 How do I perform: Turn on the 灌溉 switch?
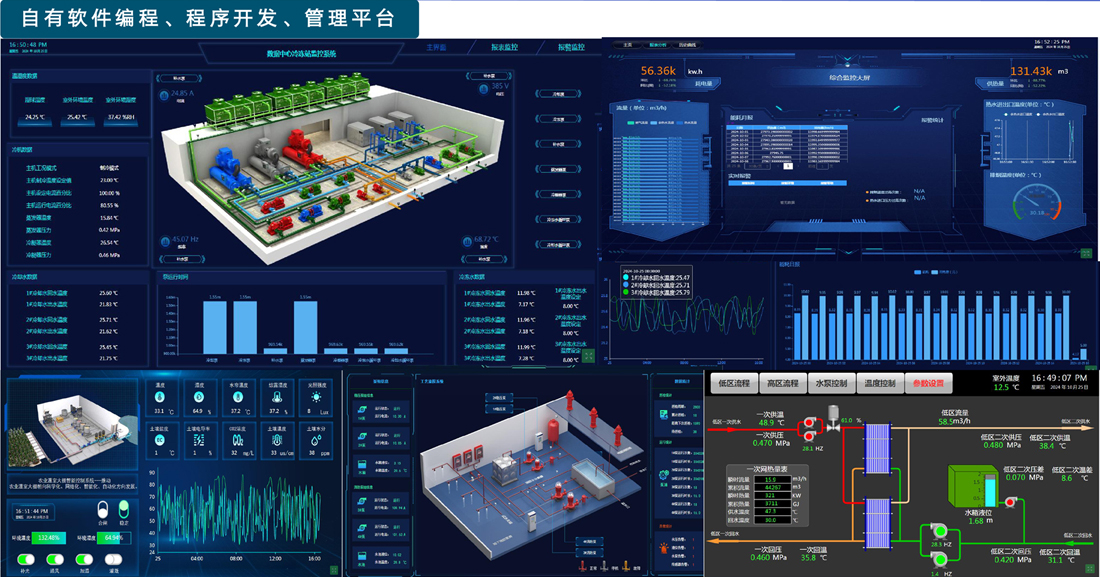(113, 559)
